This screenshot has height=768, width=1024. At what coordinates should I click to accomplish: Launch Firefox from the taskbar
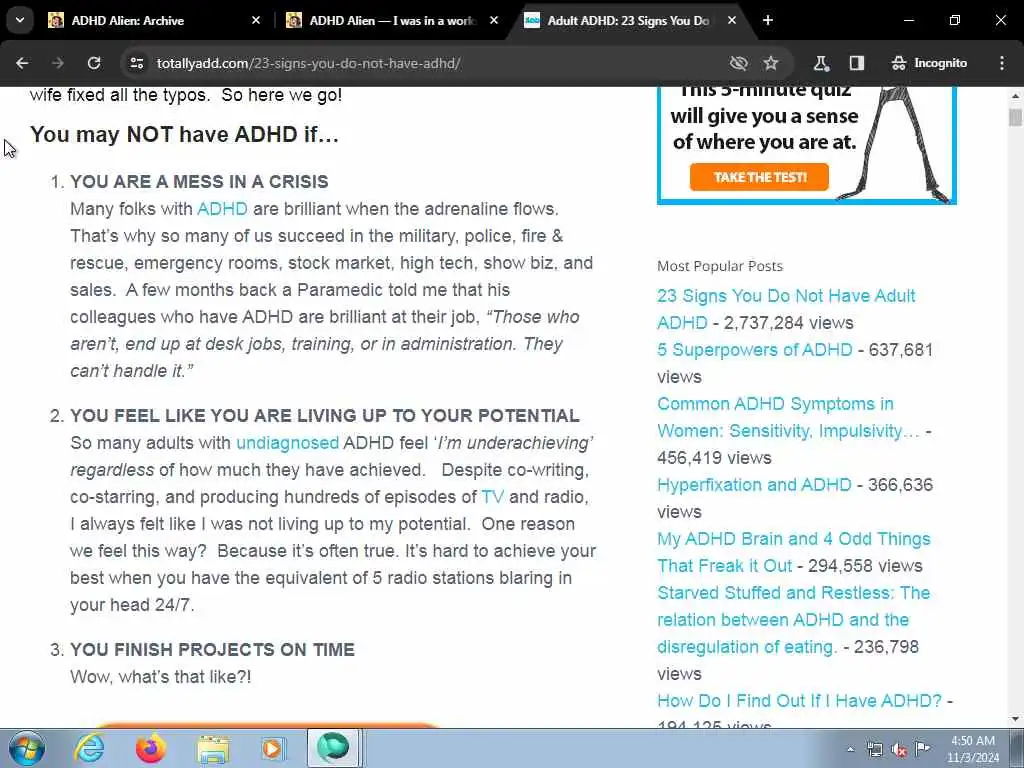150,748
